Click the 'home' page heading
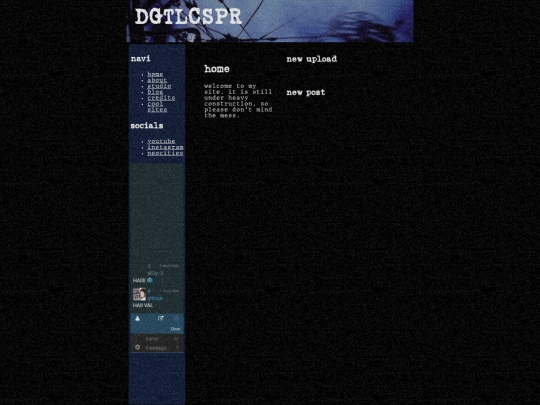540x405 pixels. [x=217, y=69]
